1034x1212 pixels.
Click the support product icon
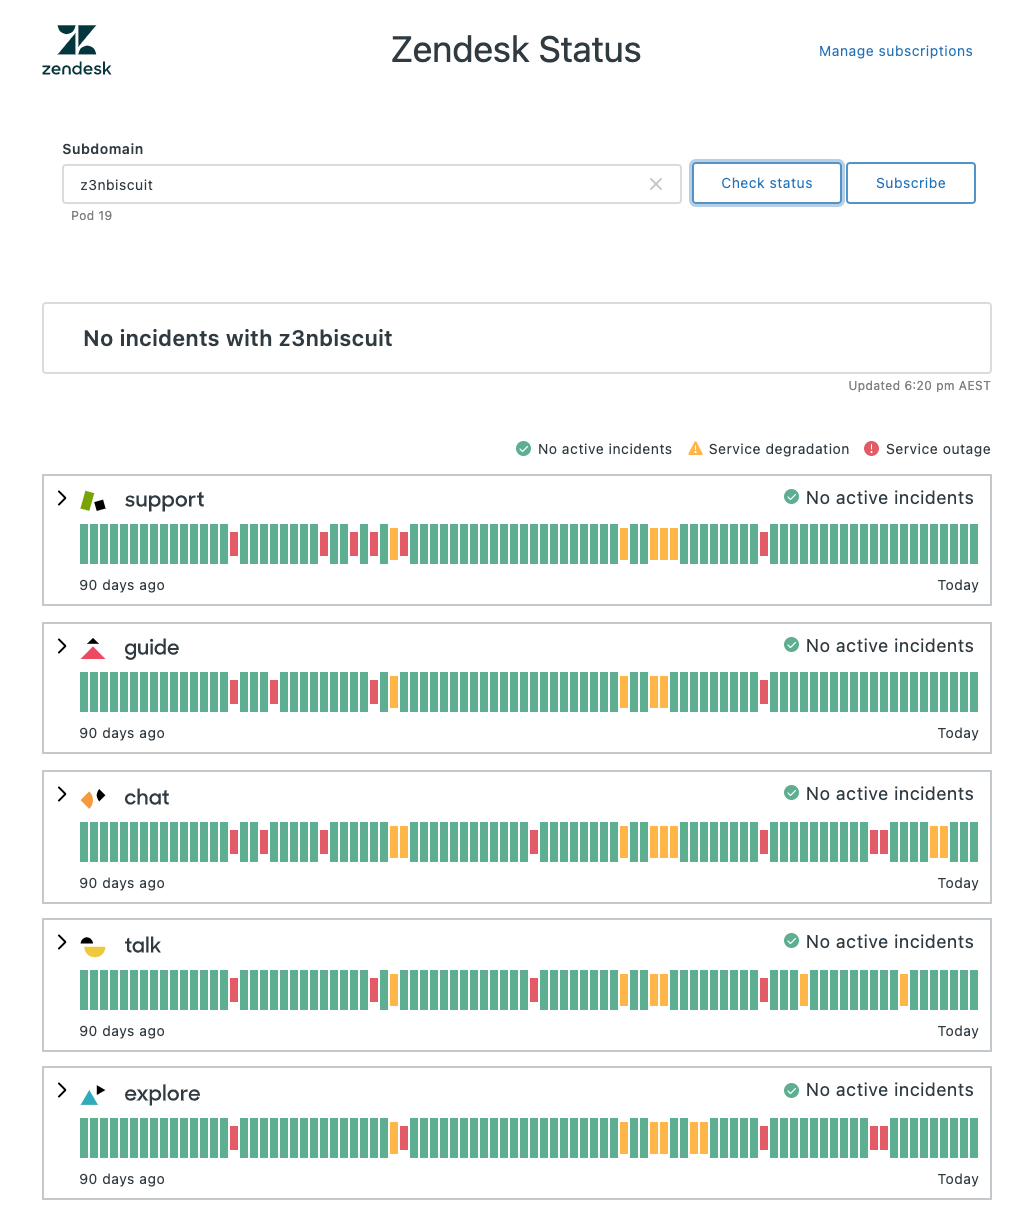tap(93, 500)
